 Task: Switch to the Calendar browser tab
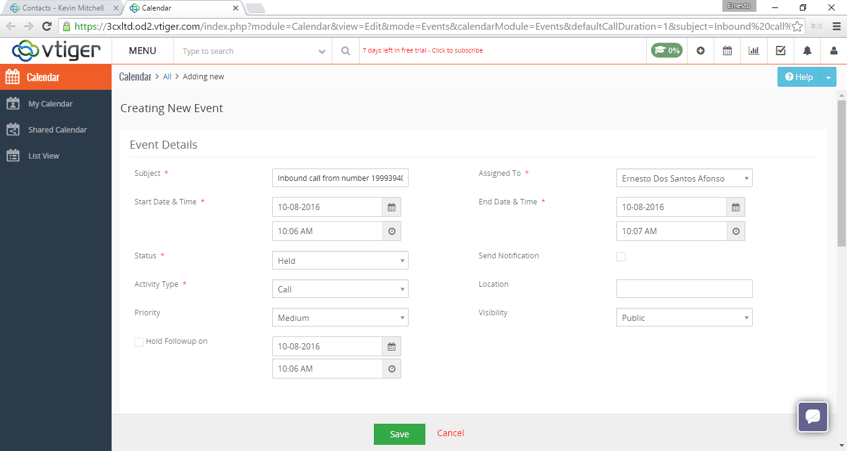[184, 8]
